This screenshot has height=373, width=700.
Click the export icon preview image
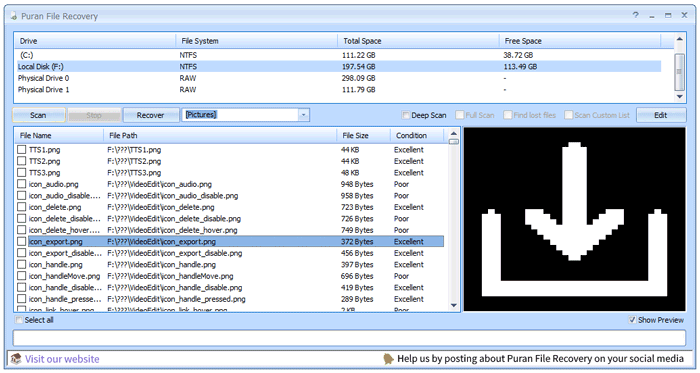tap(575, 219)
